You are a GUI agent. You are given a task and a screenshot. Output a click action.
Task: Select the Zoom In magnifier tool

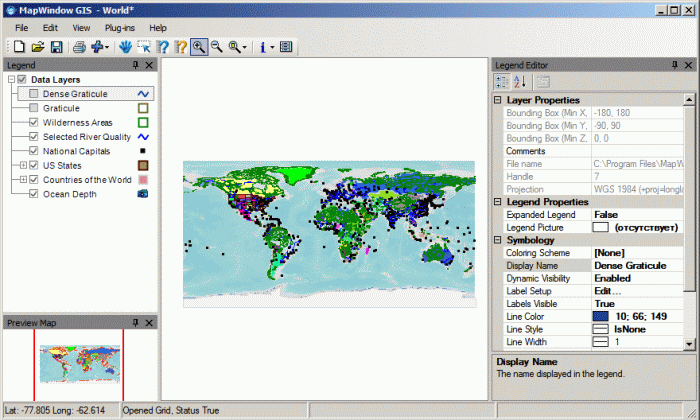coord(199,47)
